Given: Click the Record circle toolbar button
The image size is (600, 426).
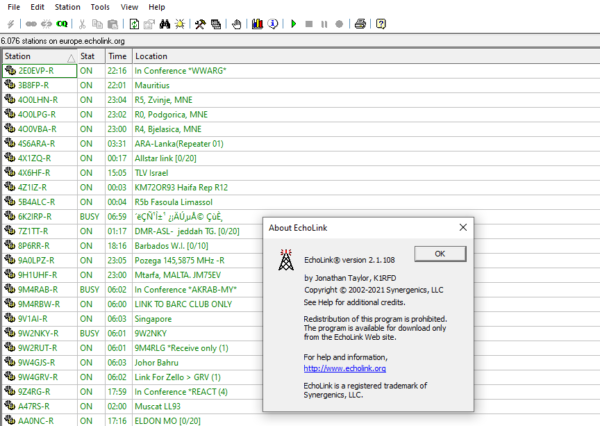Looking at the screenshot, I should [x=339, y=24].
